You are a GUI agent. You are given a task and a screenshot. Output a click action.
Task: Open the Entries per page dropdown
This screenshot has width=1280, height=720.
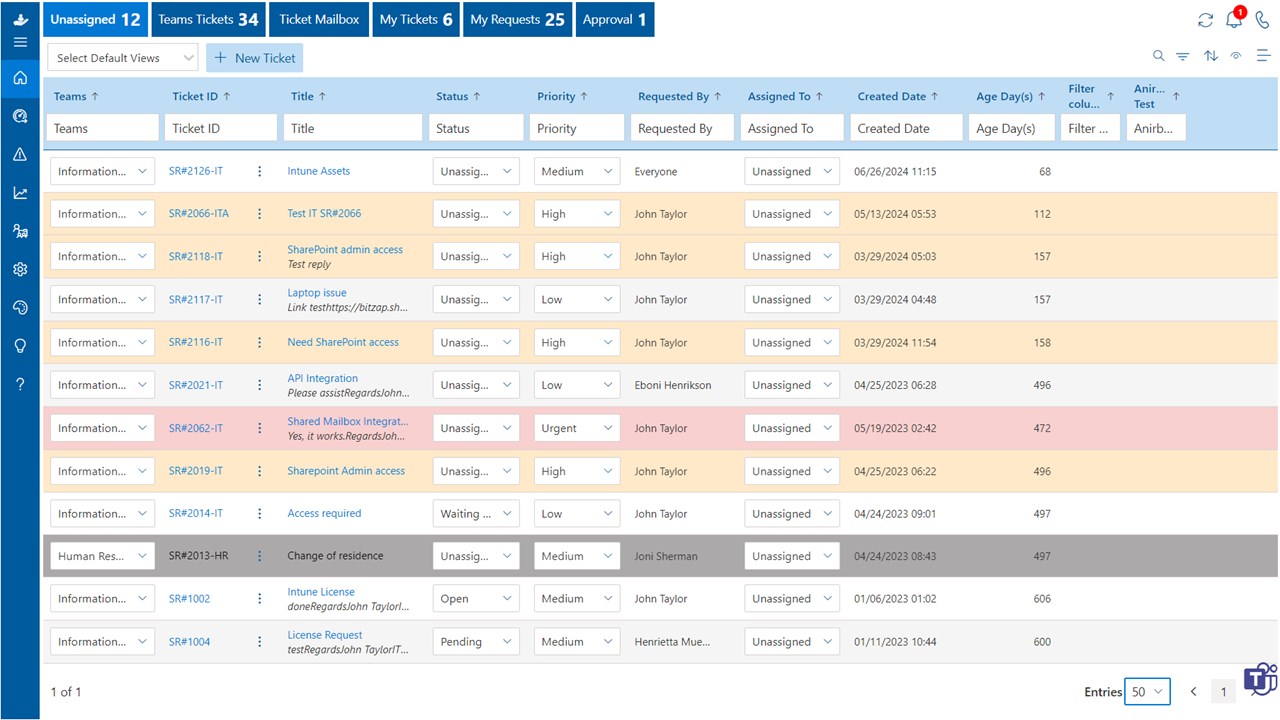(1147, 691)
